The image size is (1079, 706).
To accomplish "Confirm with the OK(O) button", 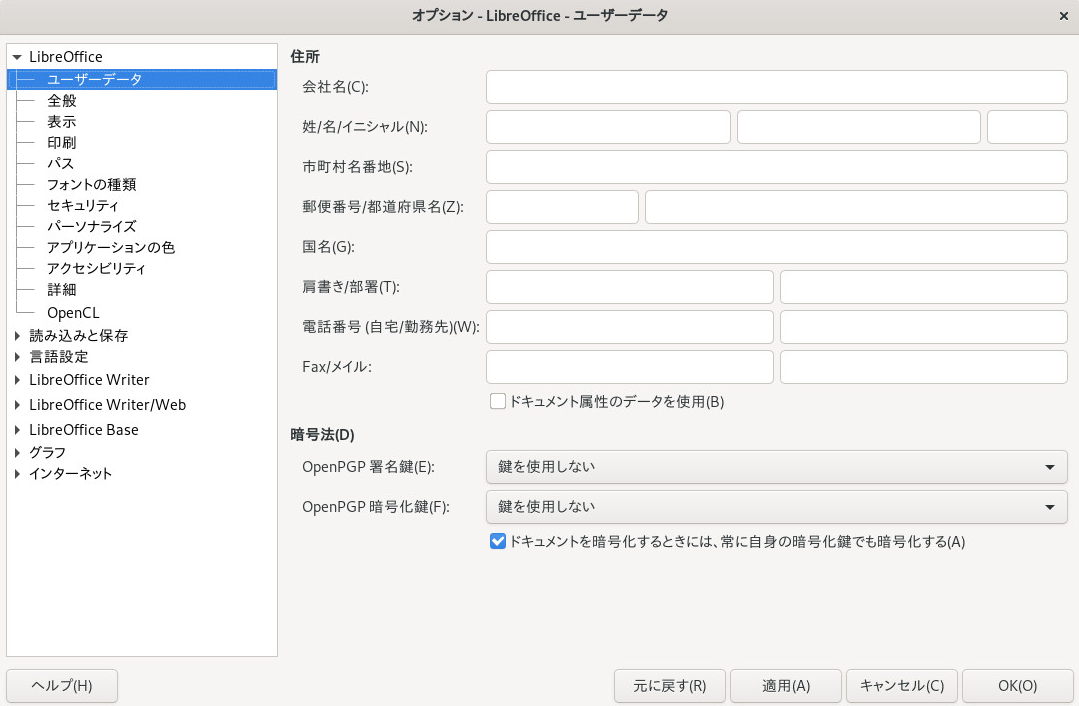I will coord(1018,686).
